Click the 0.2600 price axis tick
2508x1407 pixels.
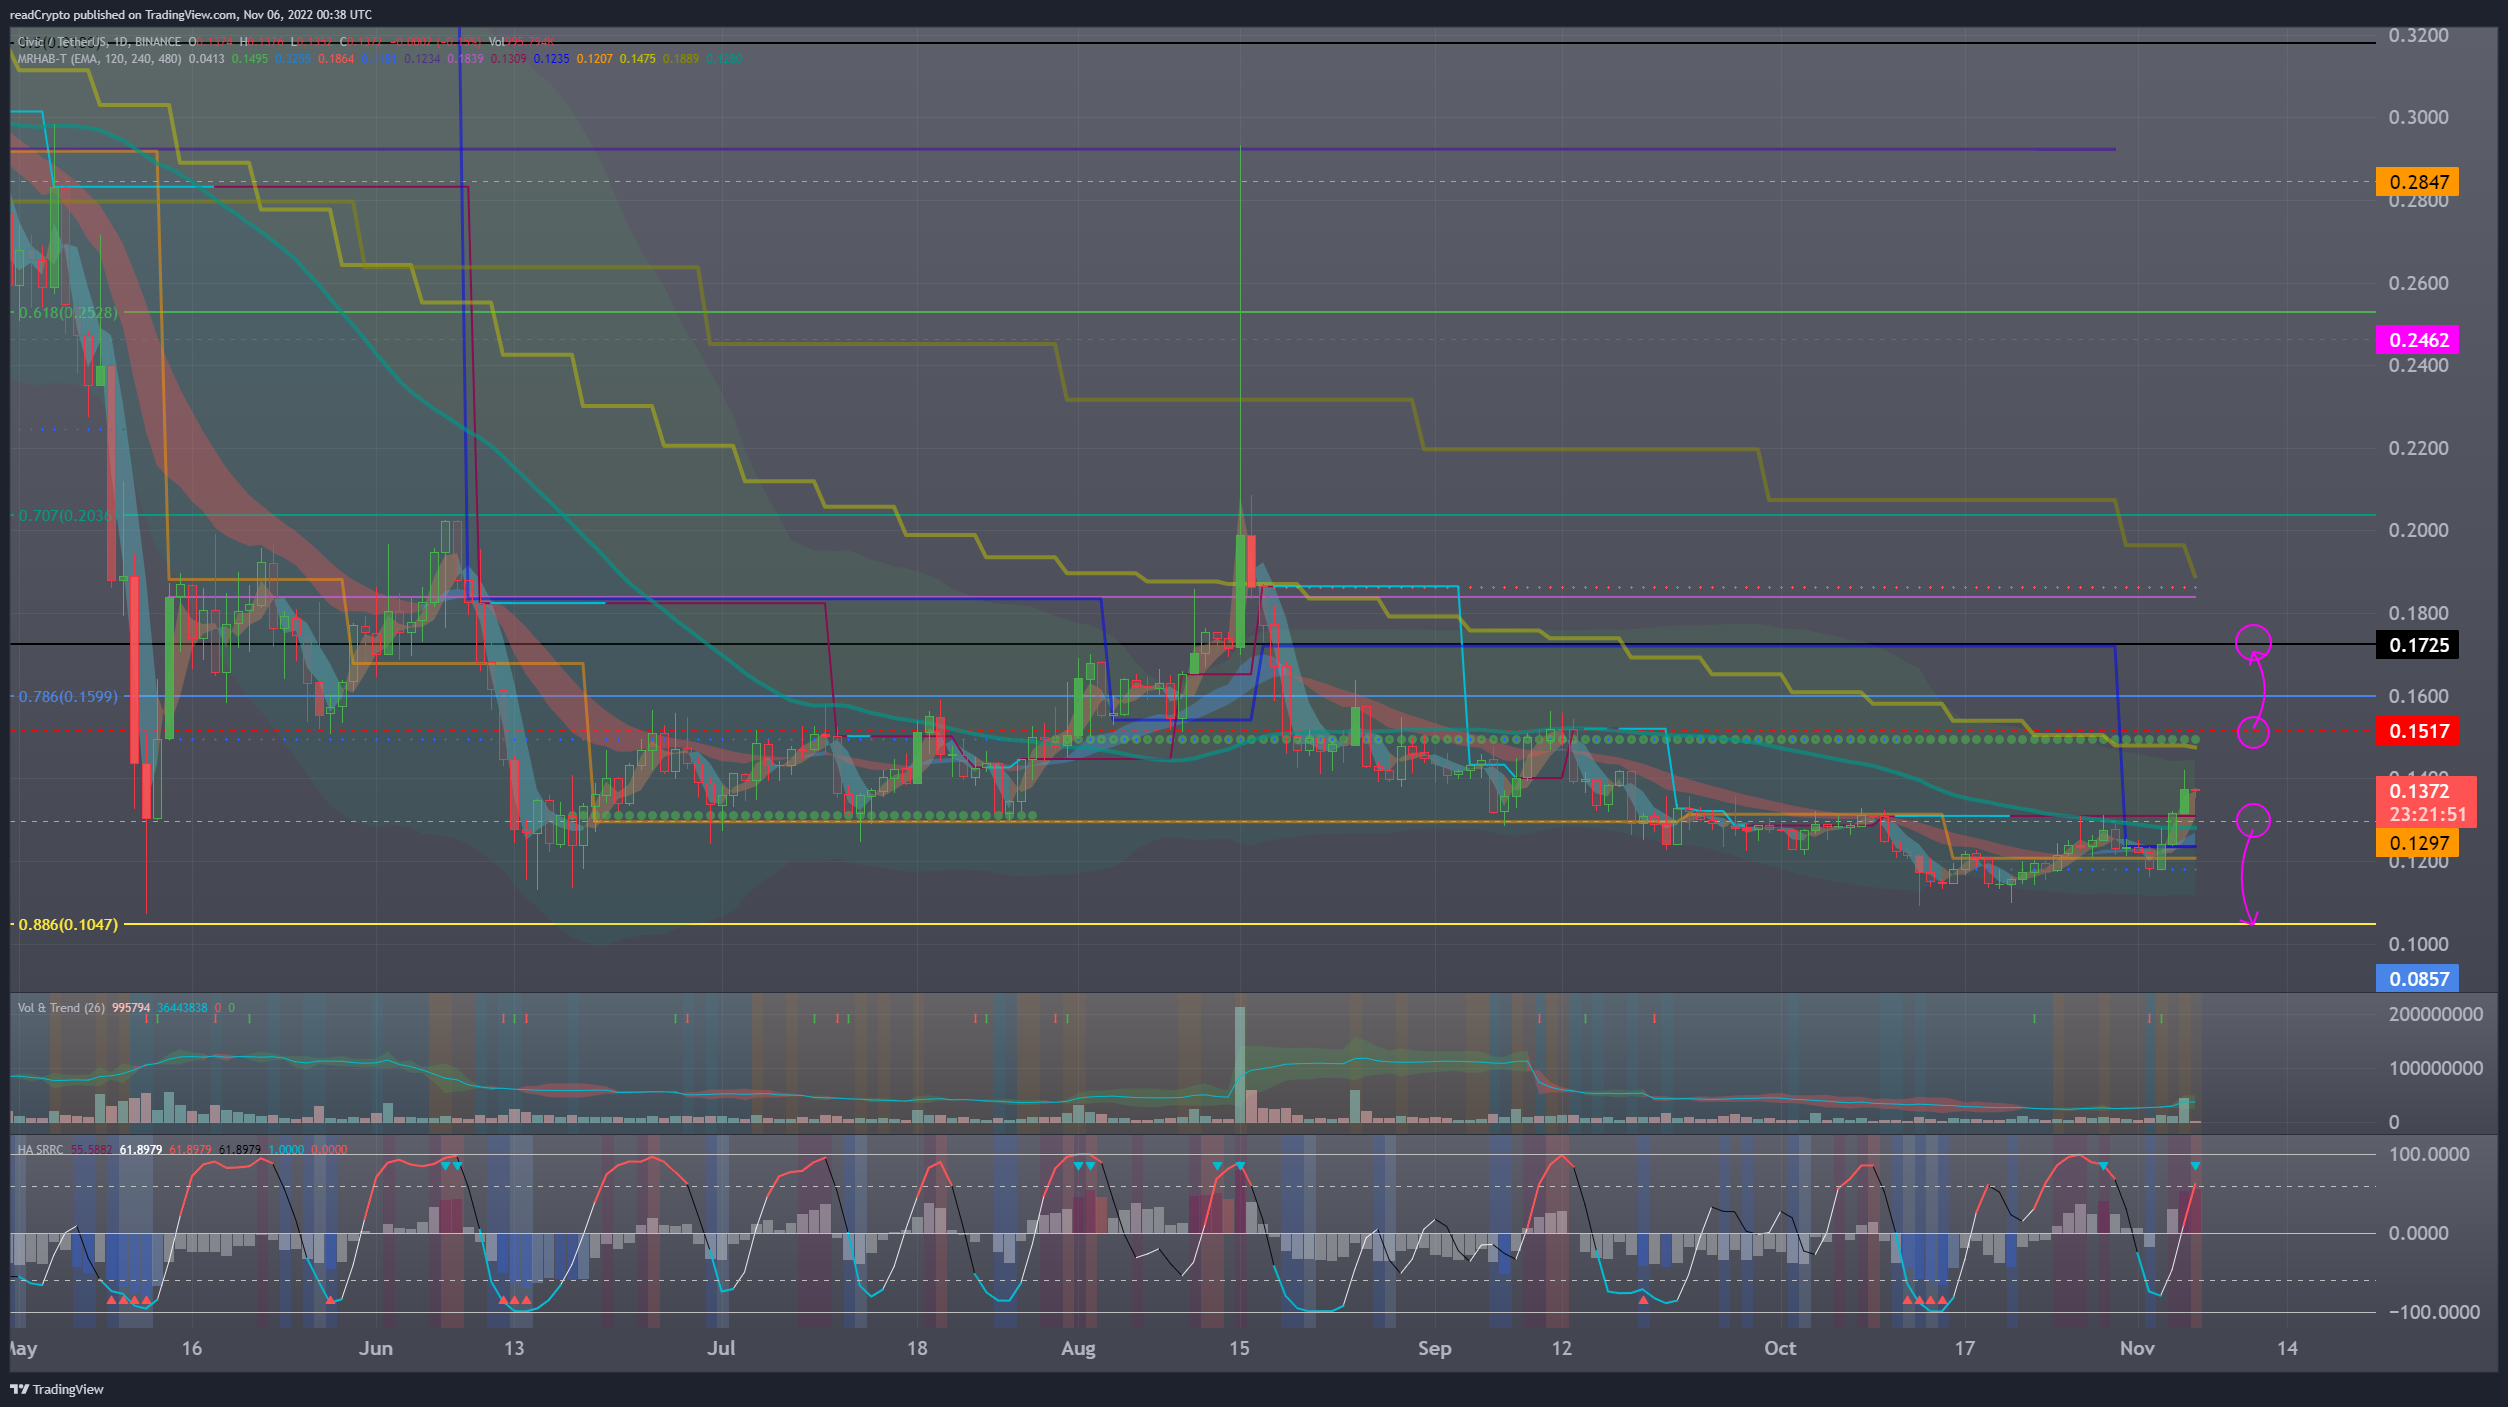pos(2418,283)
